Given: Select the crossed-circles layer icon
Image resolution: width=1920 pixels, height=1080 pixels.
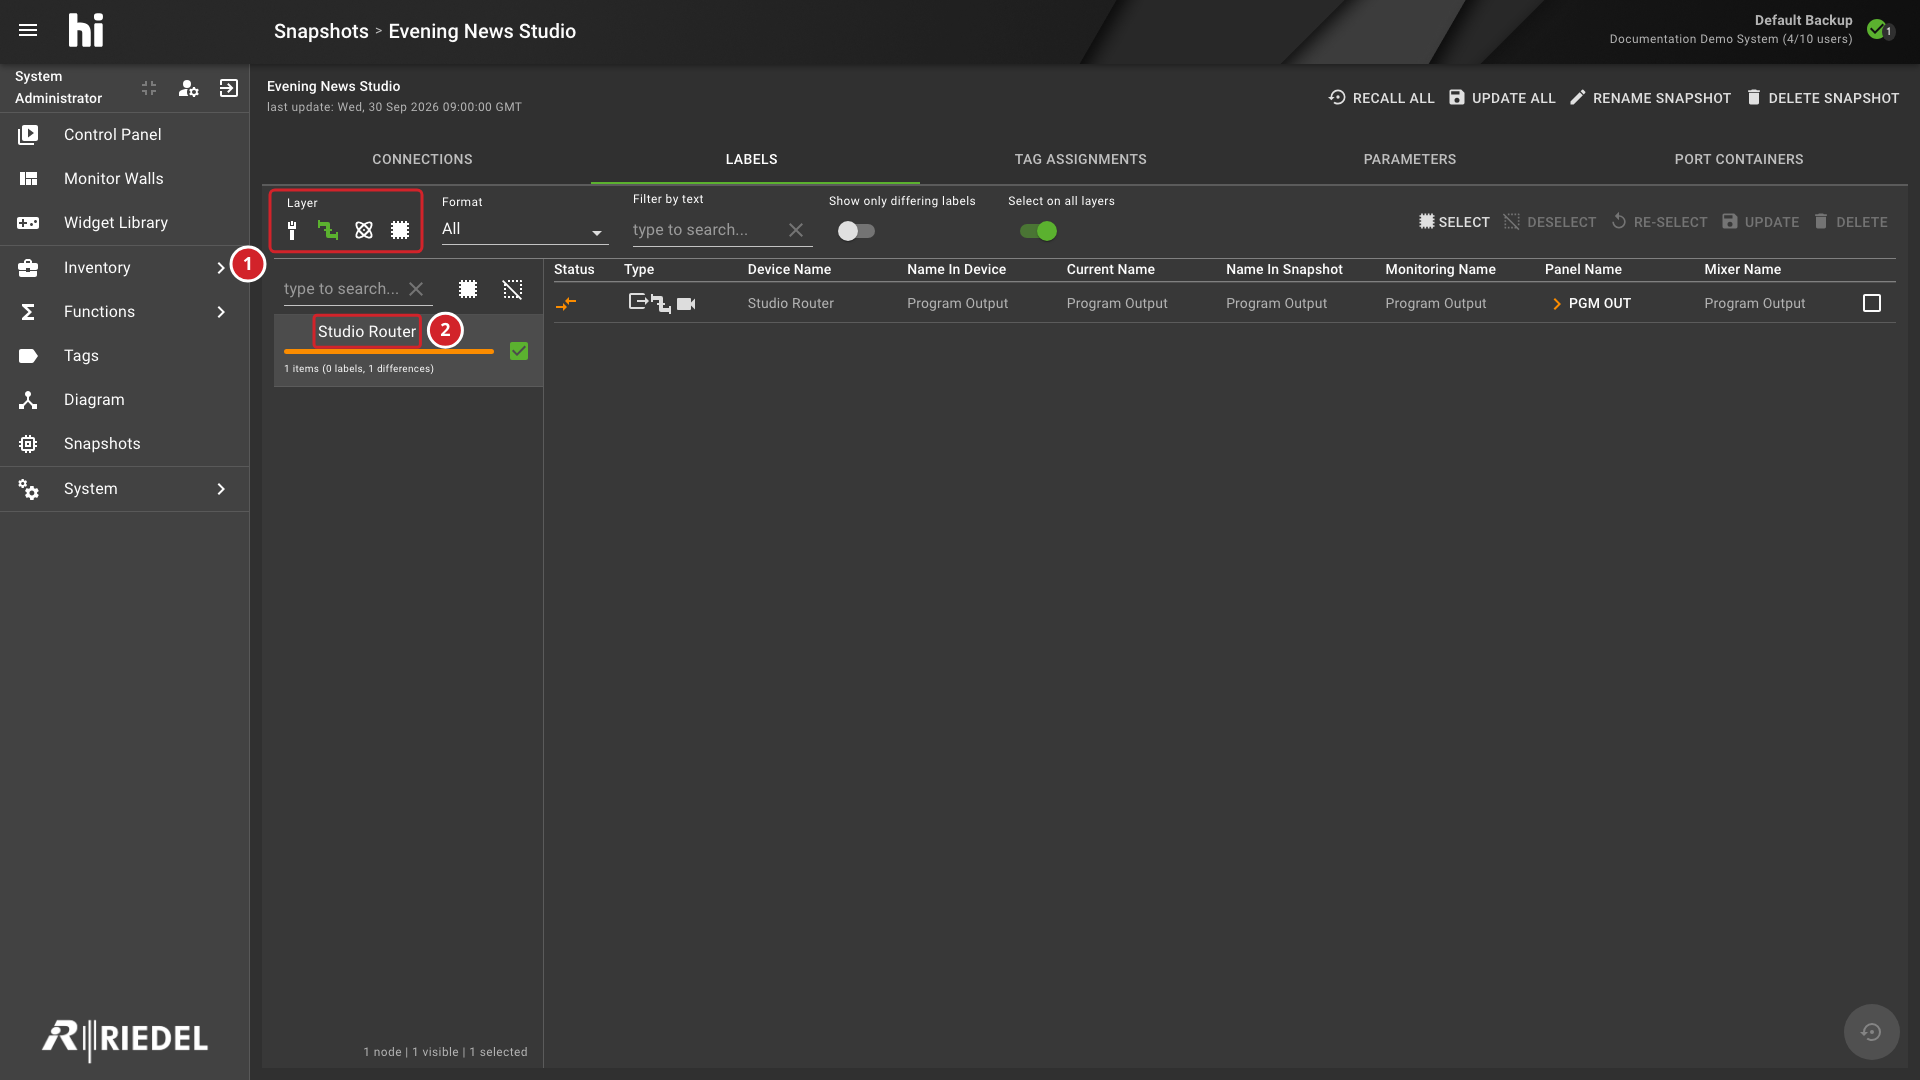Looking at the screenshot, I should (x=364, y=230).
